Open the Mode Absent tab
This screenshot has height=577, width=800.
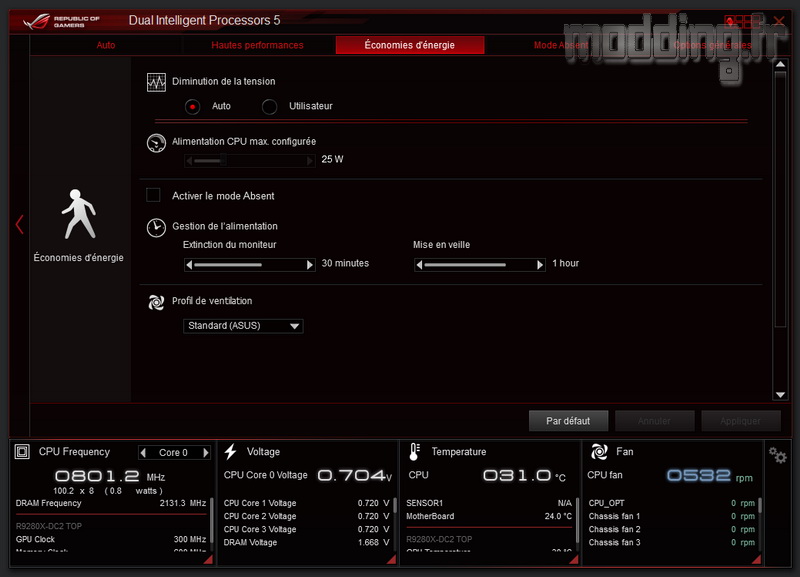pos(561,45)
